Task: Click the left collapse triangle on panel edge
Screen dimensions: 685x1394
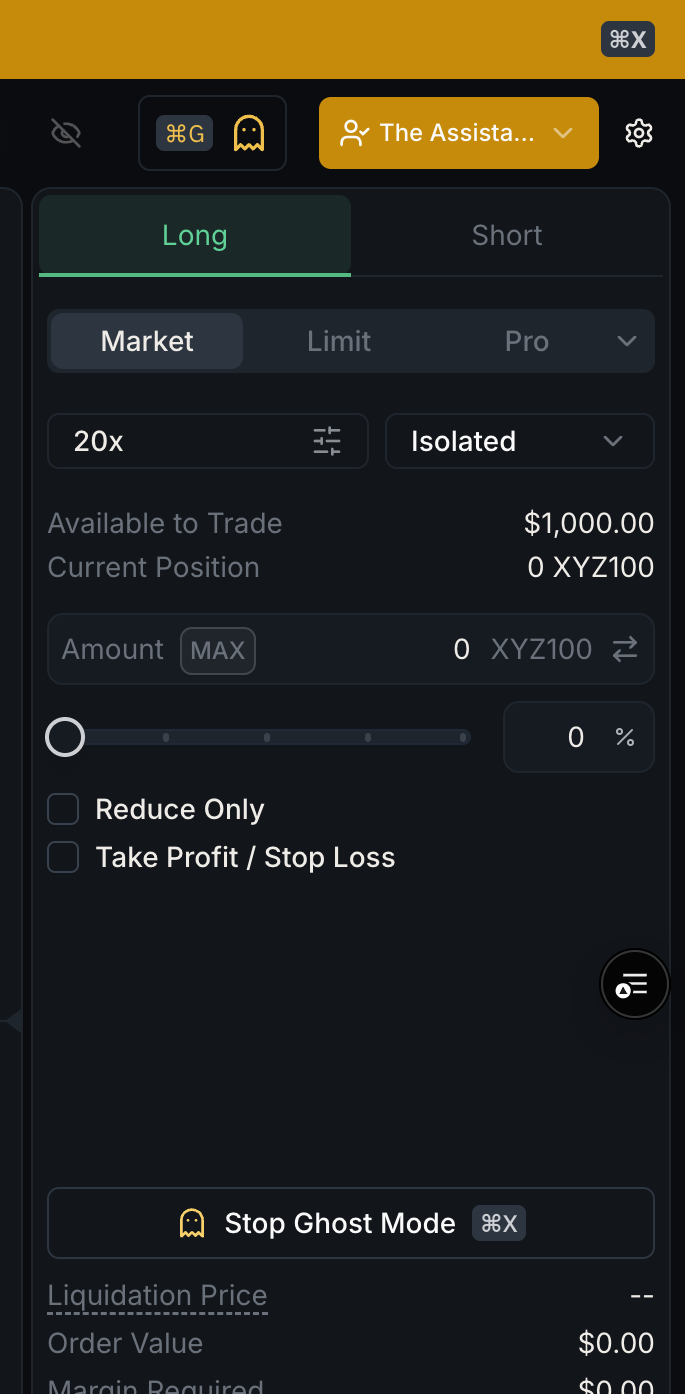Action: click(13, 1021)
